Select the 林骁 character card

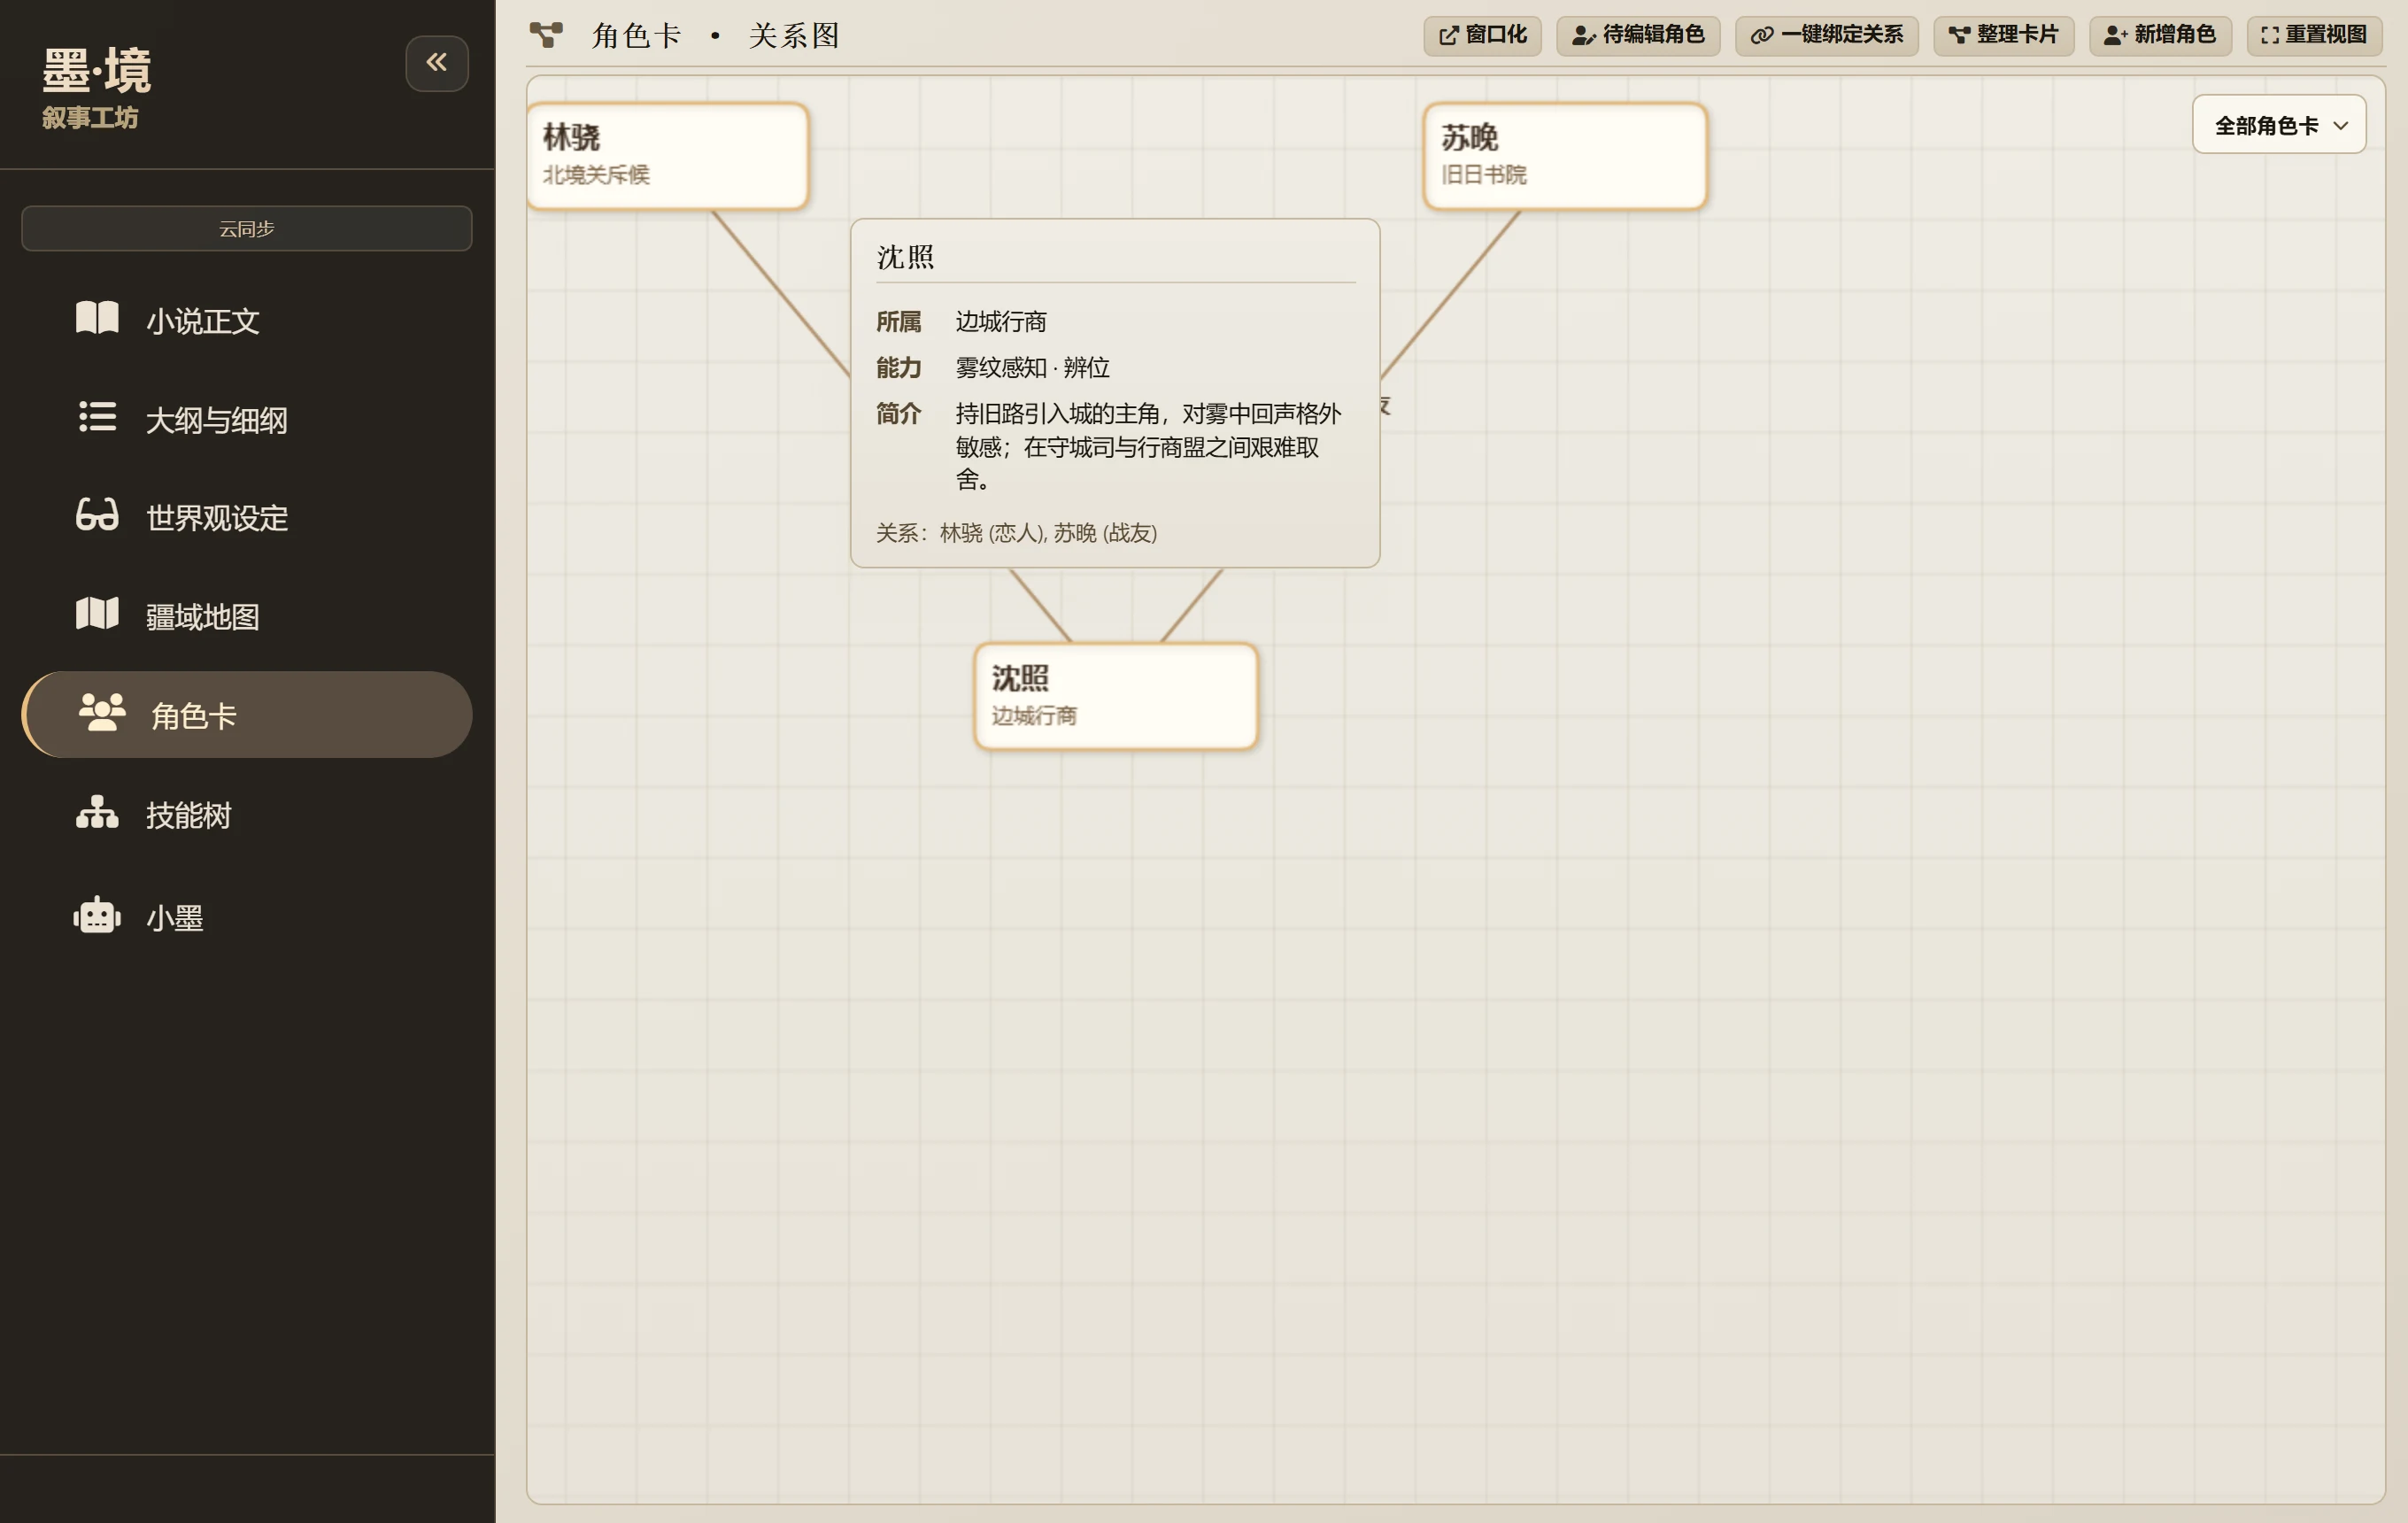click(x=668, y=156)
